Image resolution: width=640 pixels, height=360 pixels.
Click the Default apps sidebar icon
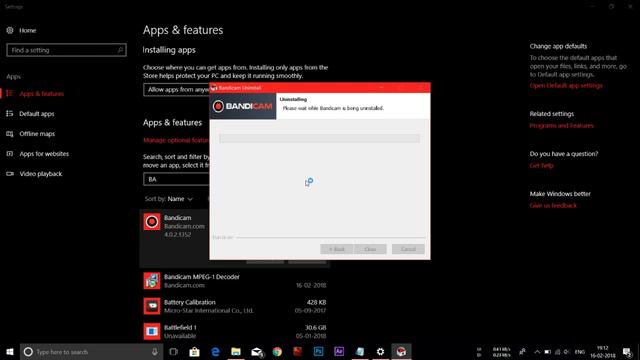point(10,113)
